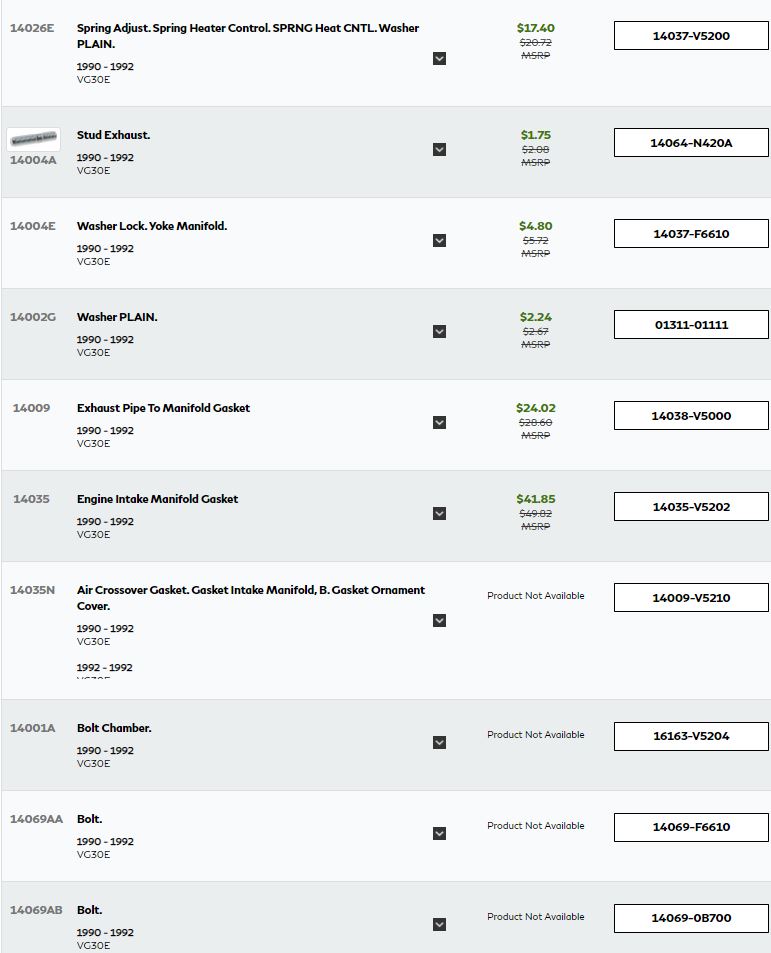Click the Air Crossover Gasket product title
The height and width of the screenshot is (953, 771).
250,597
